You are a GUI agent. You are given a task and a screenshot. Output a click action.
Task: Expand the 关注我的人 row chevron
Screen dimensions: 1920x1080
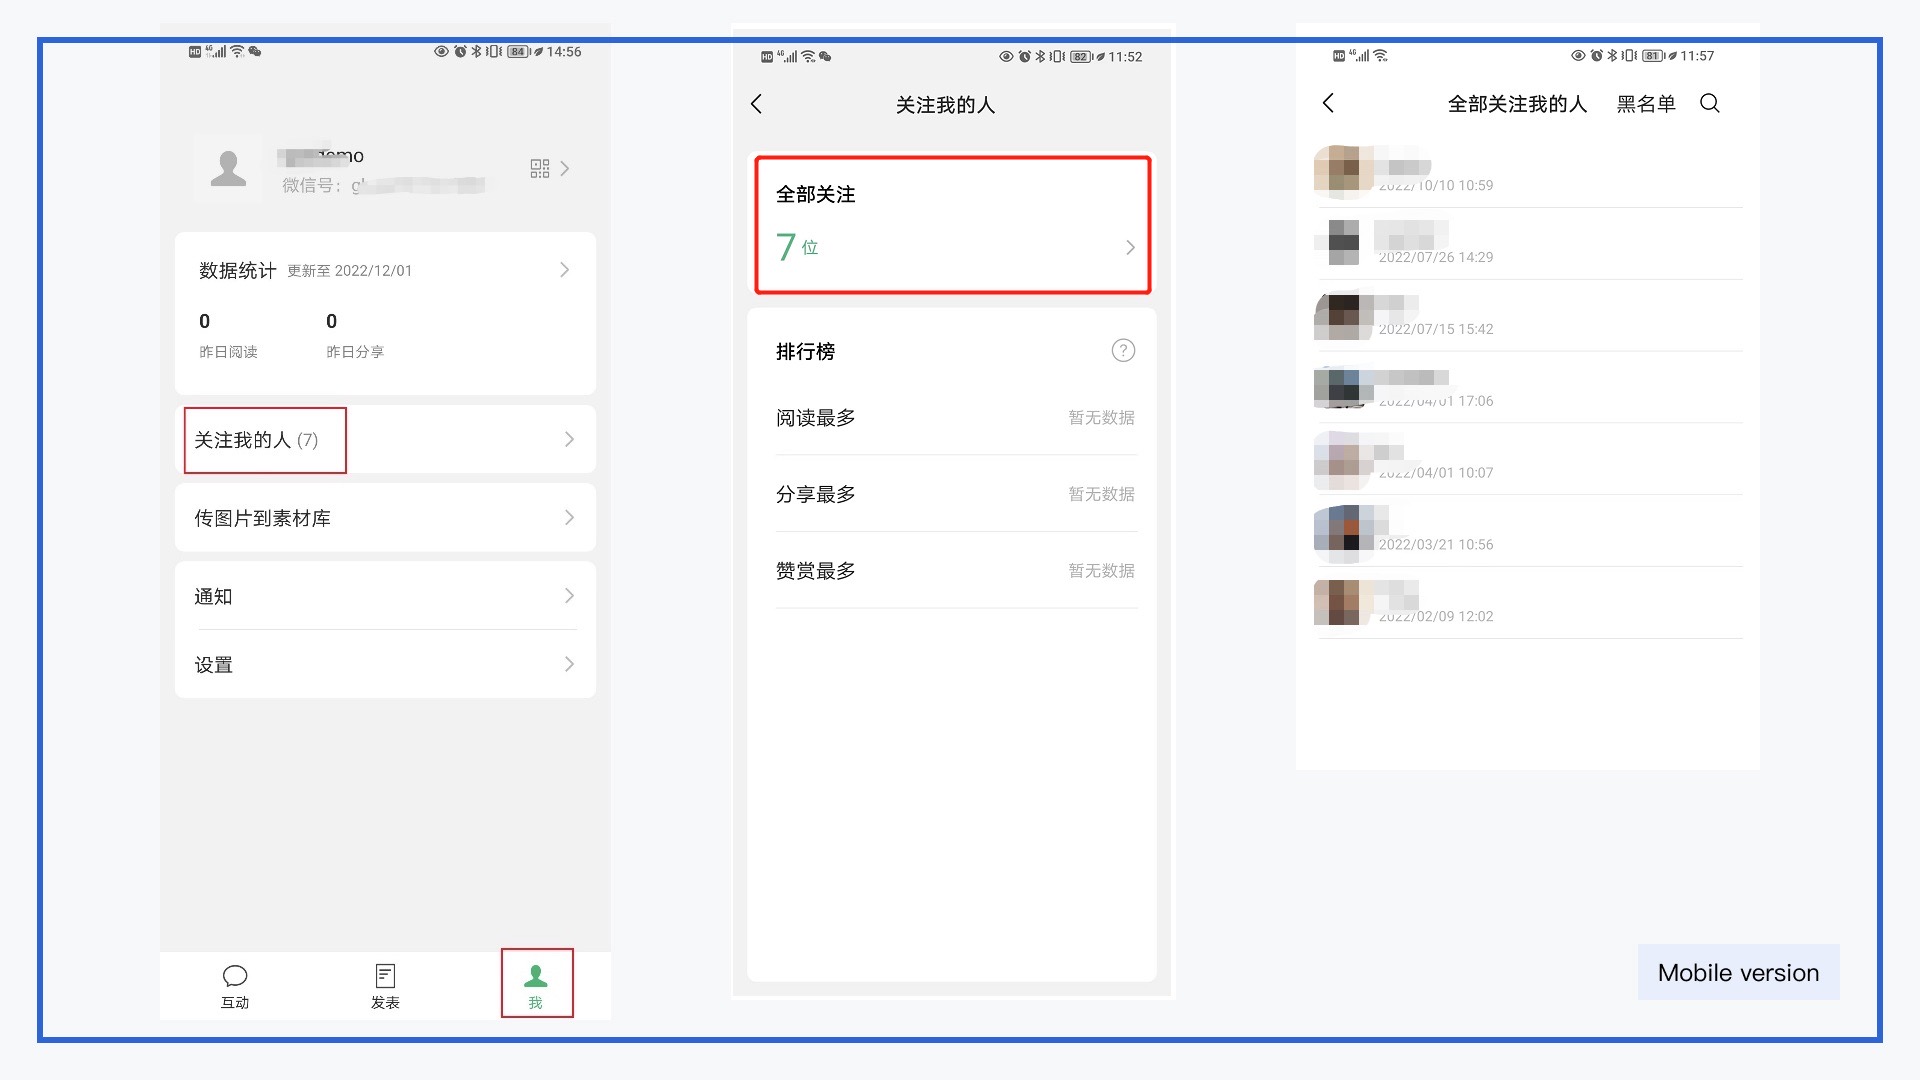pos(569,439)
